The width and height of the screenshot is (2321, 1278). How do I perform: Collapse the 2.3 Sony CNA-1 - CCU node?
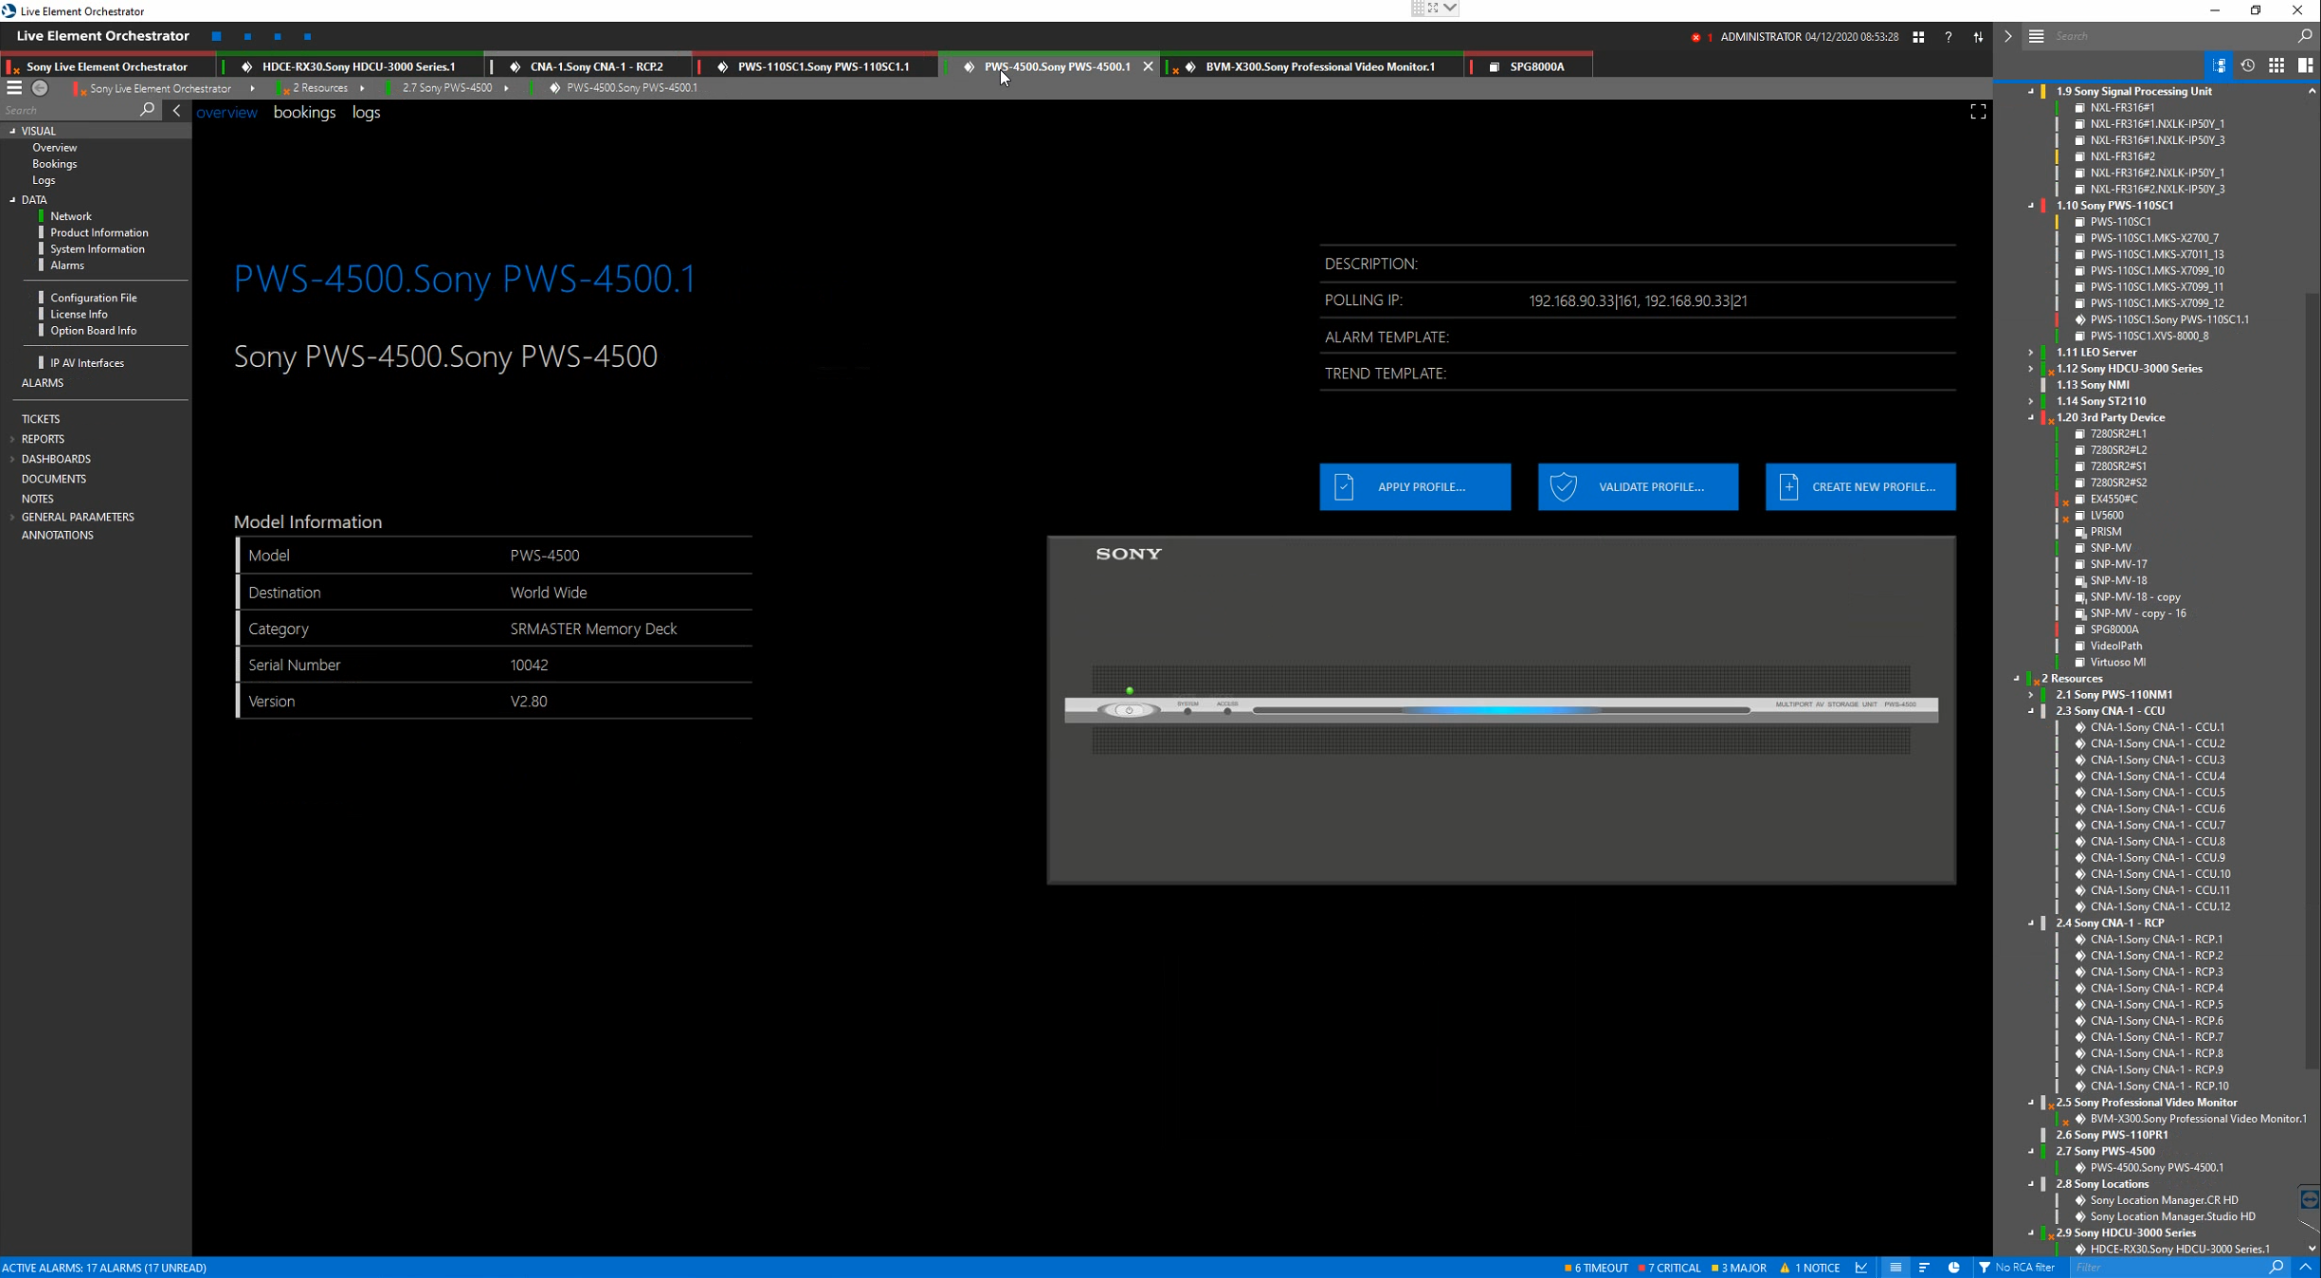coord(2031,711)
